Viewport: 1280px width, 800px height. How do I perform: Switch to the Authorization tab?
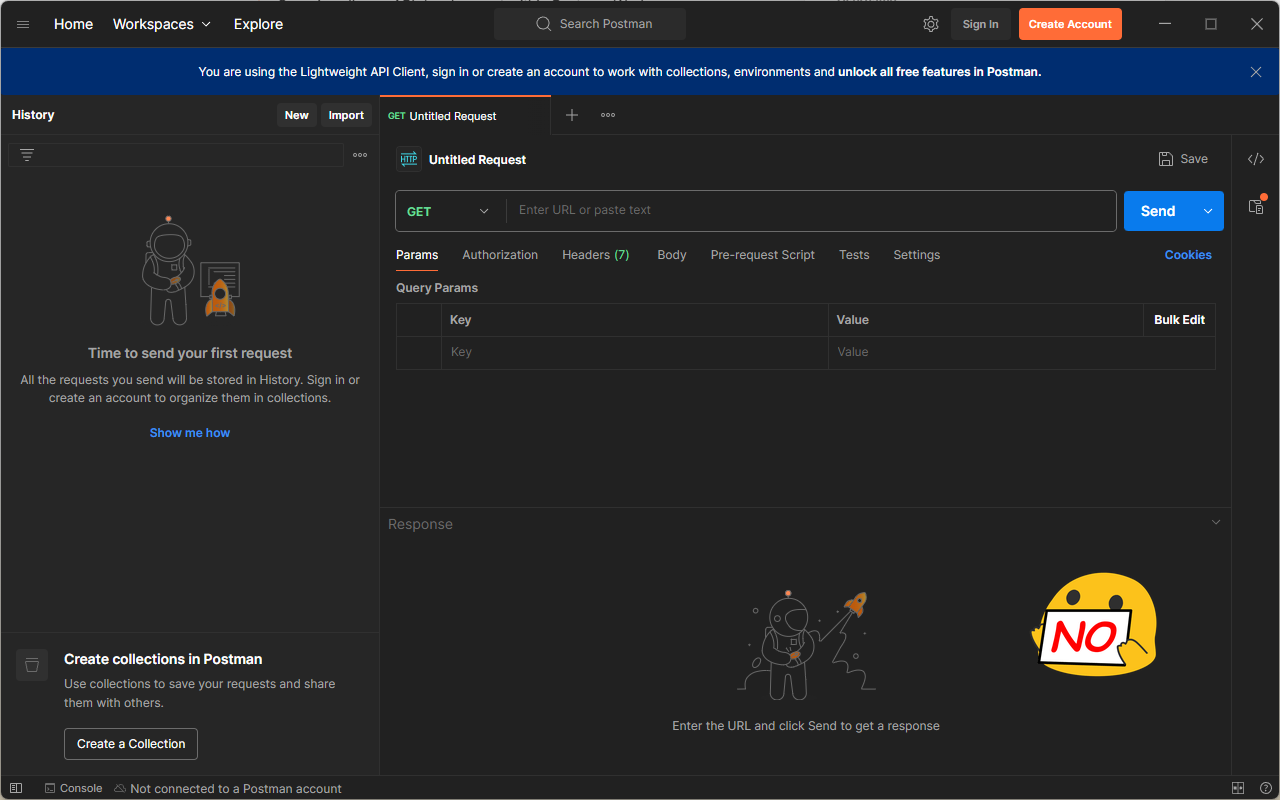pyautogui.click(x=500, y=255)
